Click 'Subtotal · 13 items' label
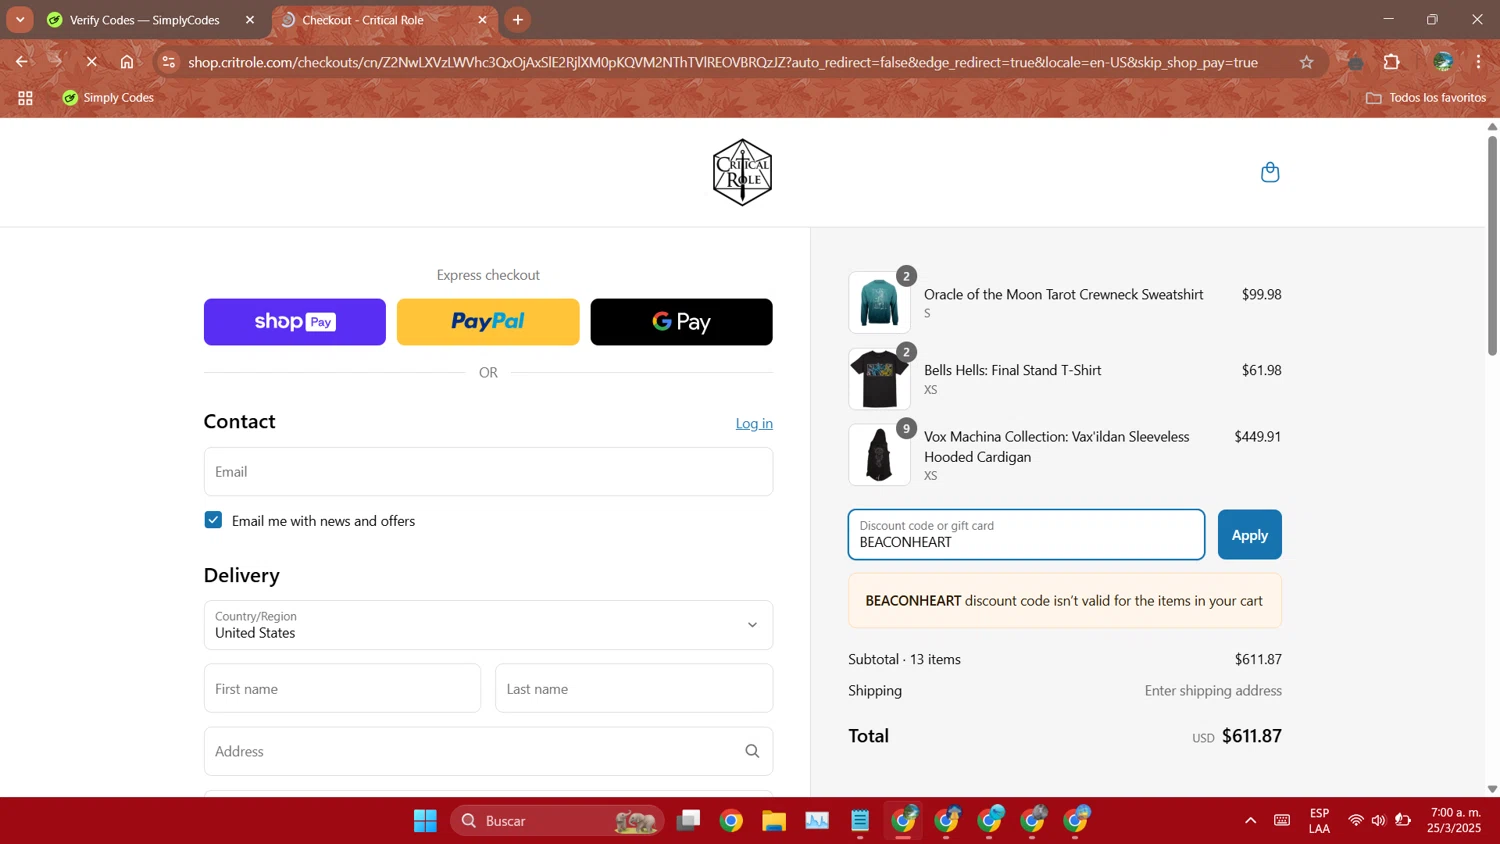This screenshot has height=844, width=1500. 904,660
